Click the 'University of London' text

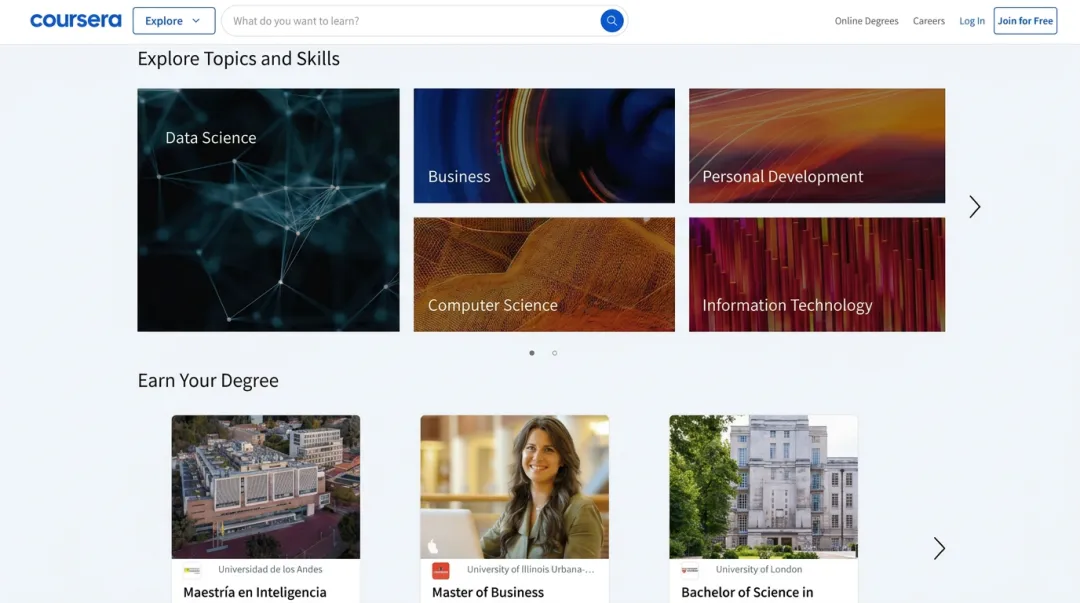click(x=758, y=569)
